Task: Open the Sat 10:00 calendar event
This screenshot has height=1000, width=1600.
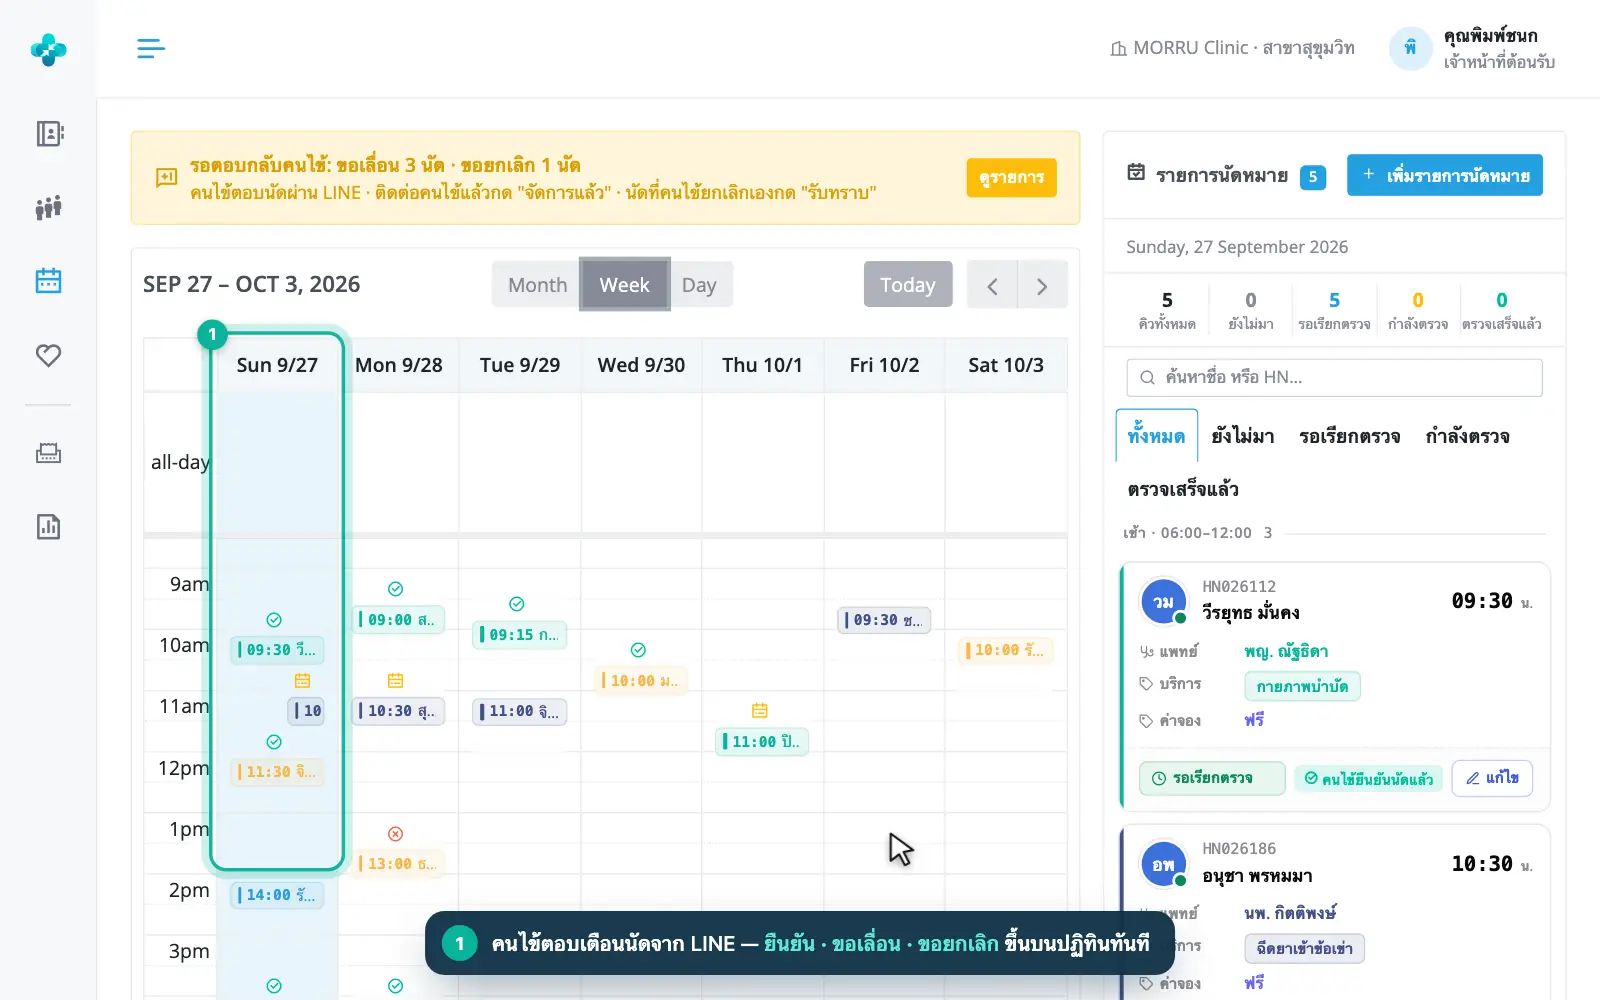Action: tap(1006, 650)
